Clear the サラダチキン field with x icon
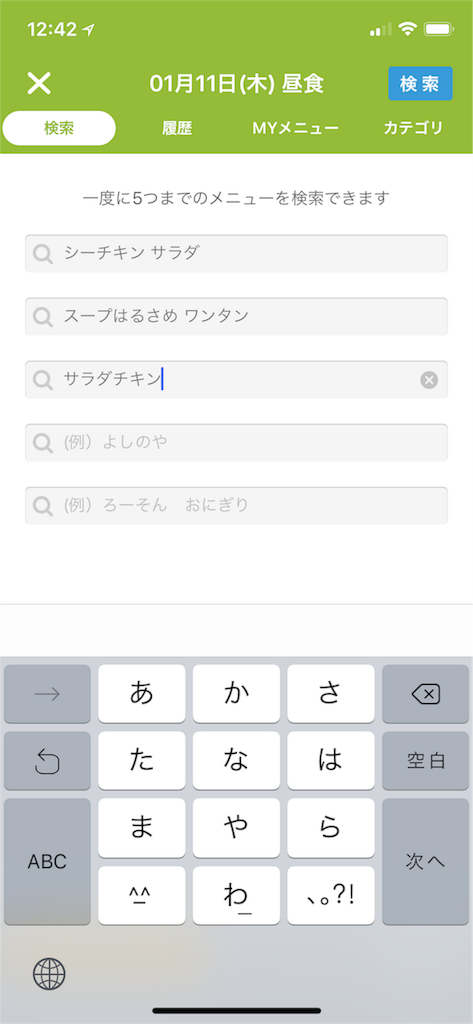473x1024 pixels. coord(429,380)
